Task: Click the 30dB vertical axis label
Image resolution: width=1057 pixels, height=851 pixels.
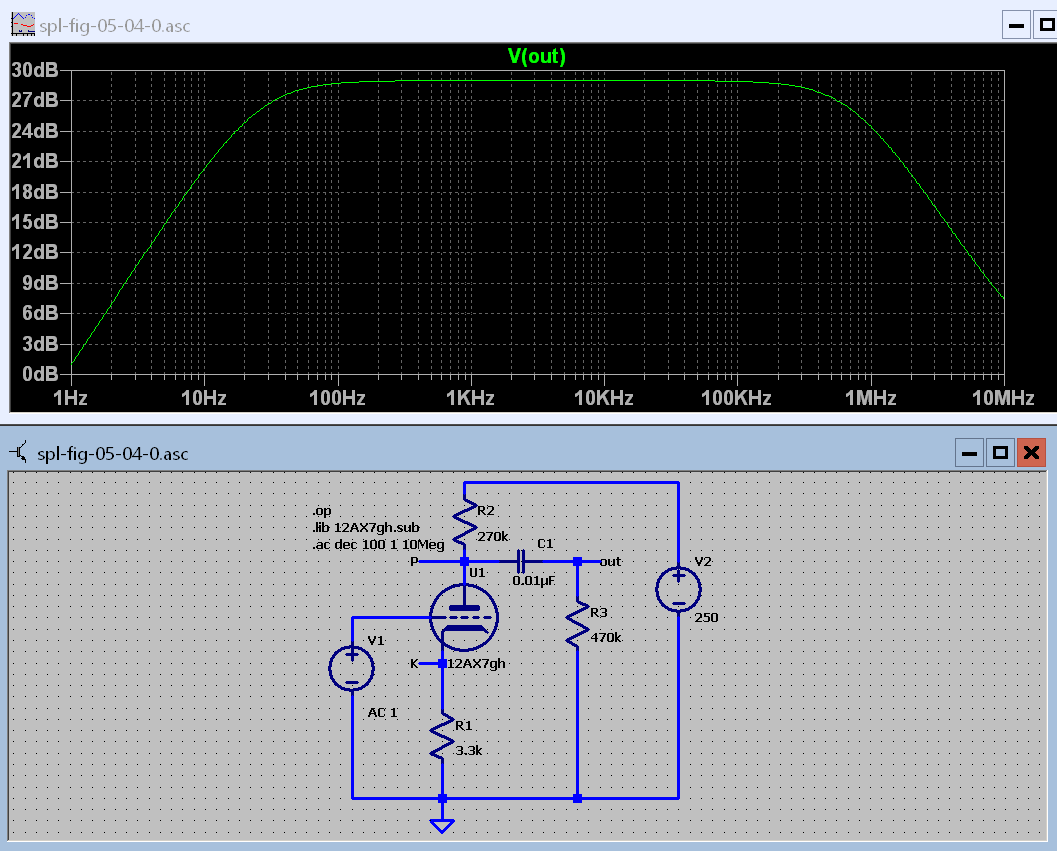Action: [x=34, y=70]
